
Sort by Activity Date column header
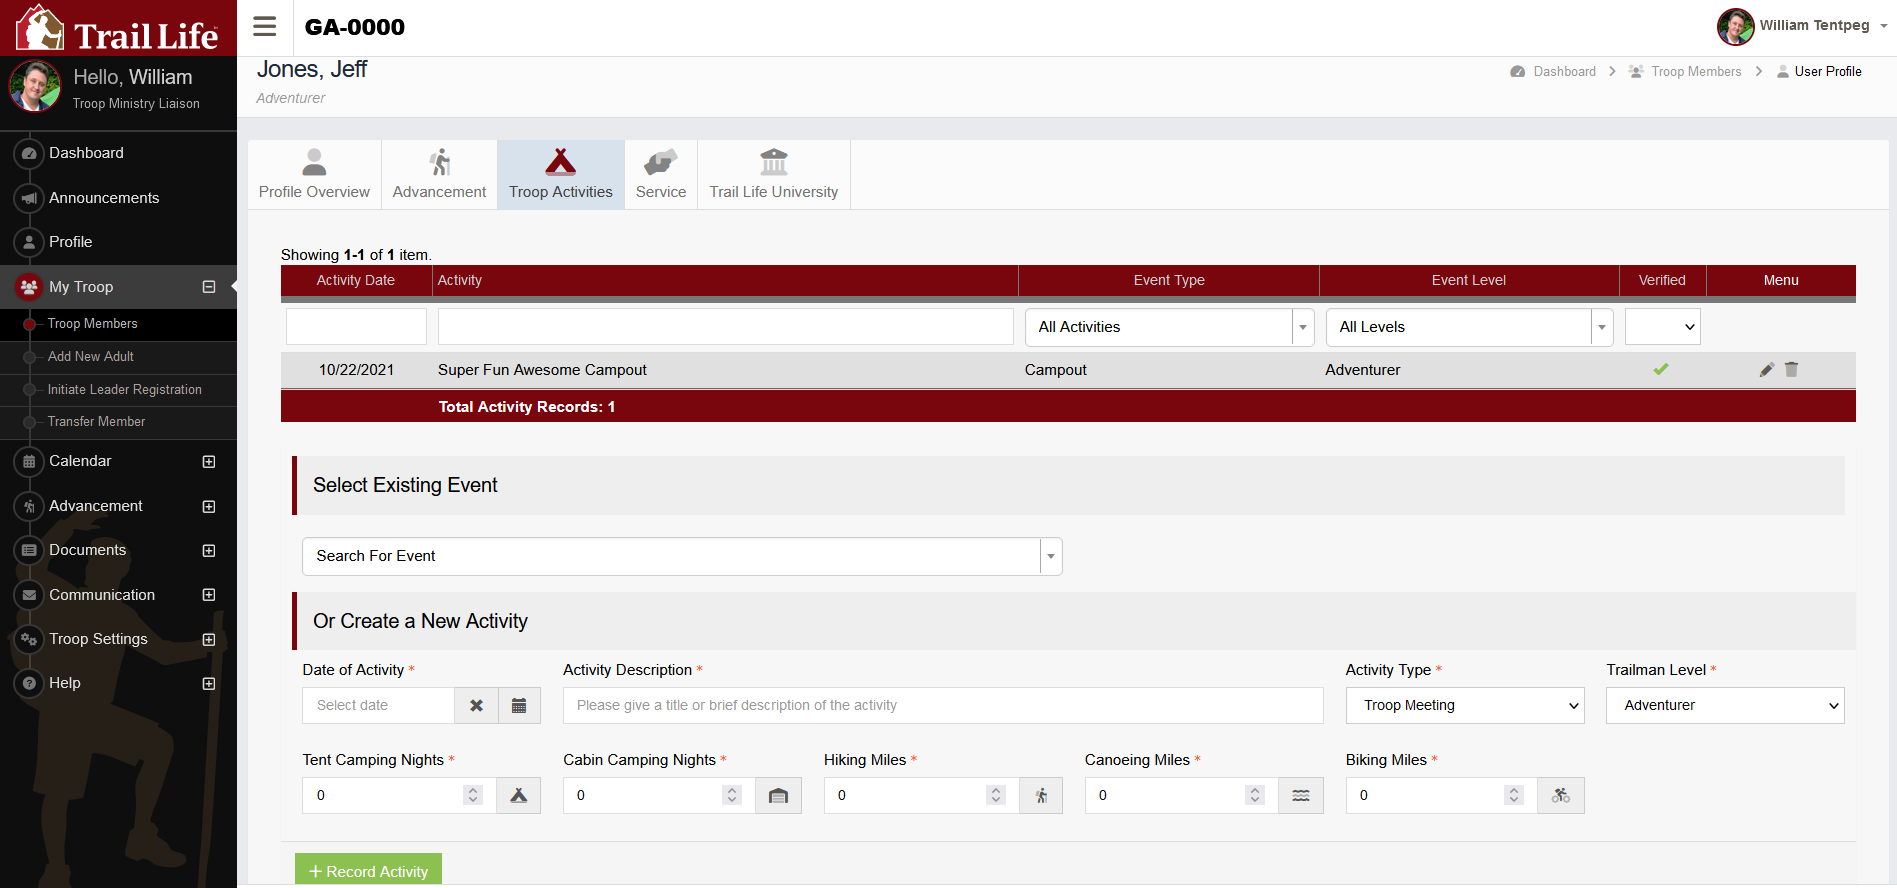[x=355, y=281]
